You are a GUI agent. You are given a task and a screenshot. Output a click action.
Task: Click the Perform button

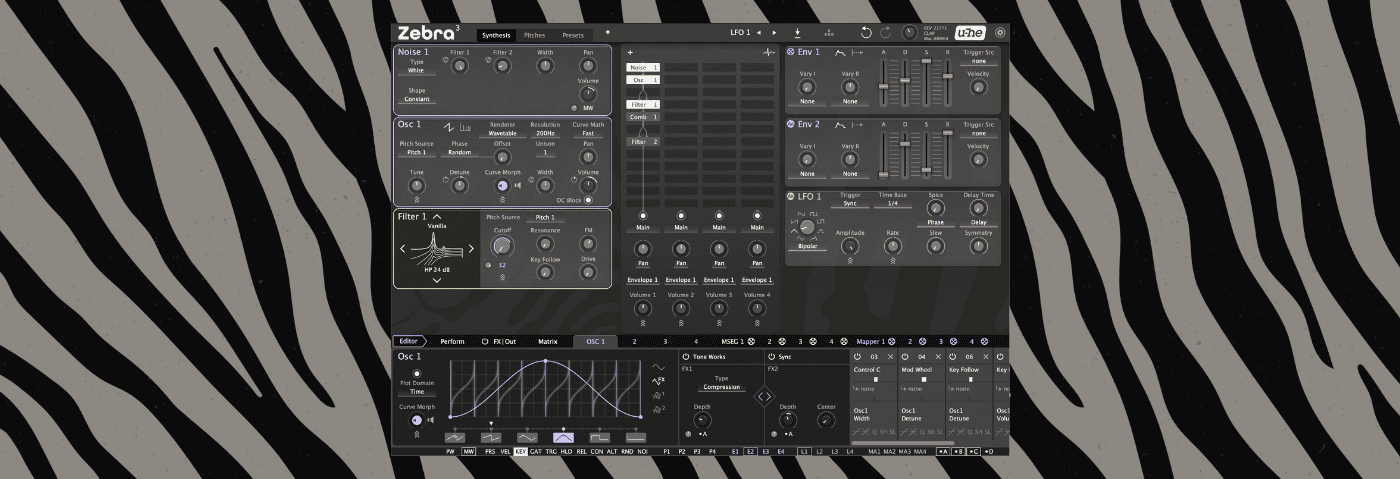coord(452,342)
